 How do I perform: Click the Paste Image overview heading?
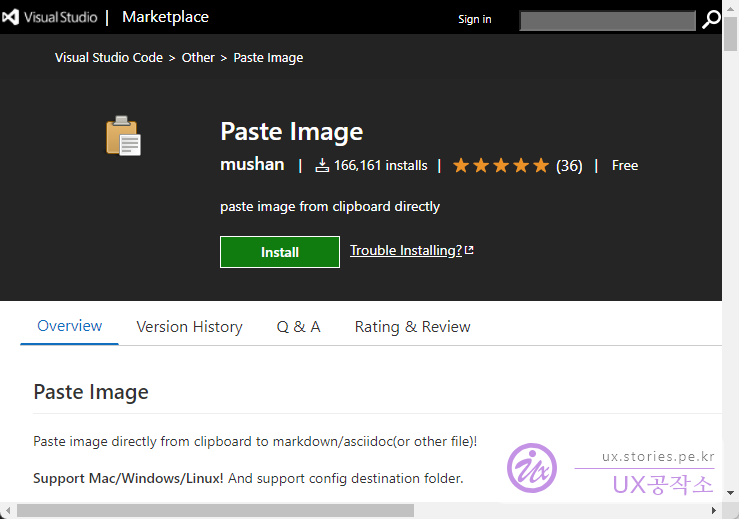pos(91,392)
